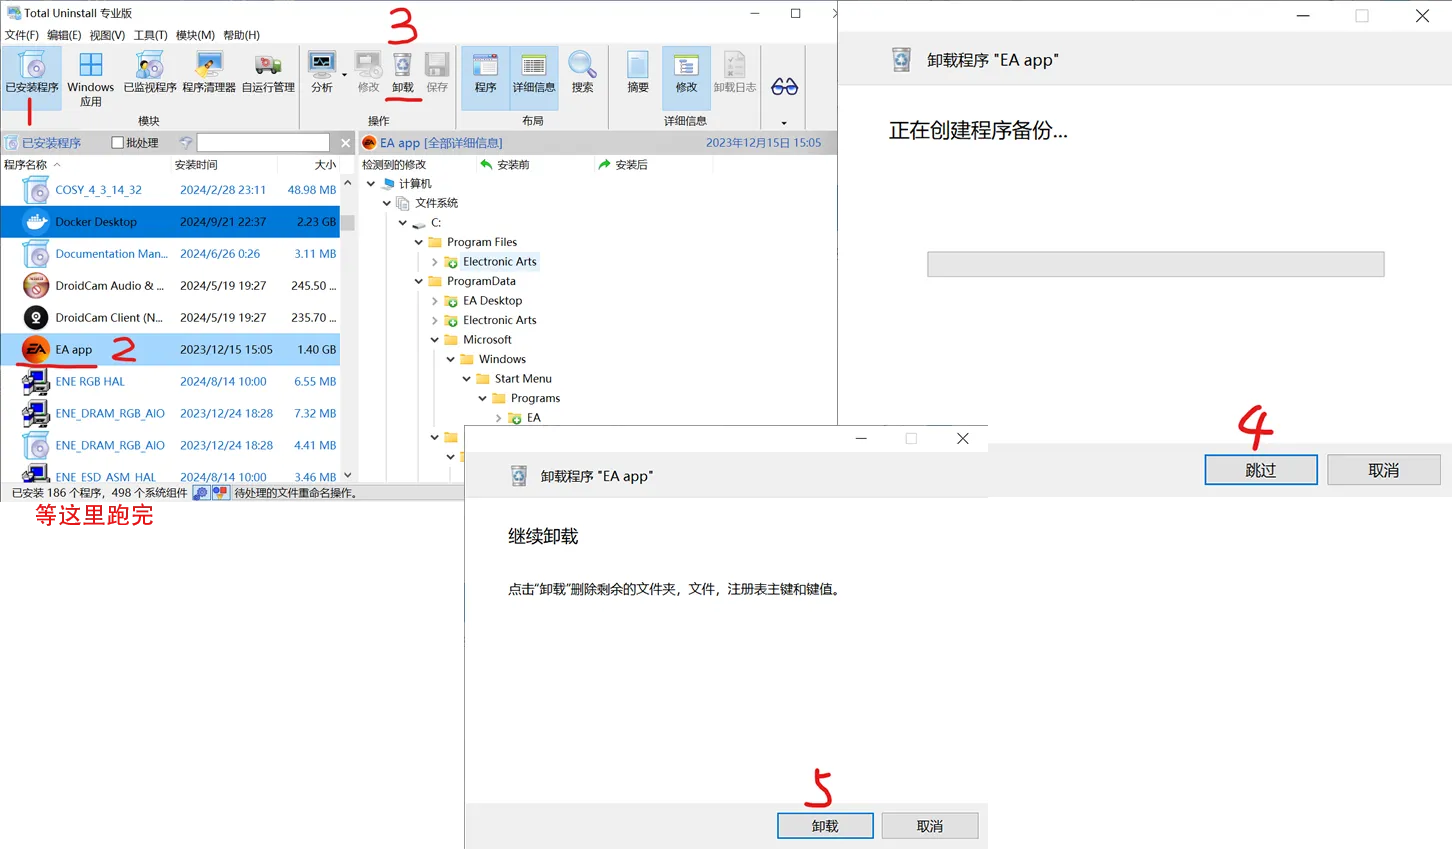Click the first status bar icon
This screenshot has width=1452, height=849.
(201, 493)
